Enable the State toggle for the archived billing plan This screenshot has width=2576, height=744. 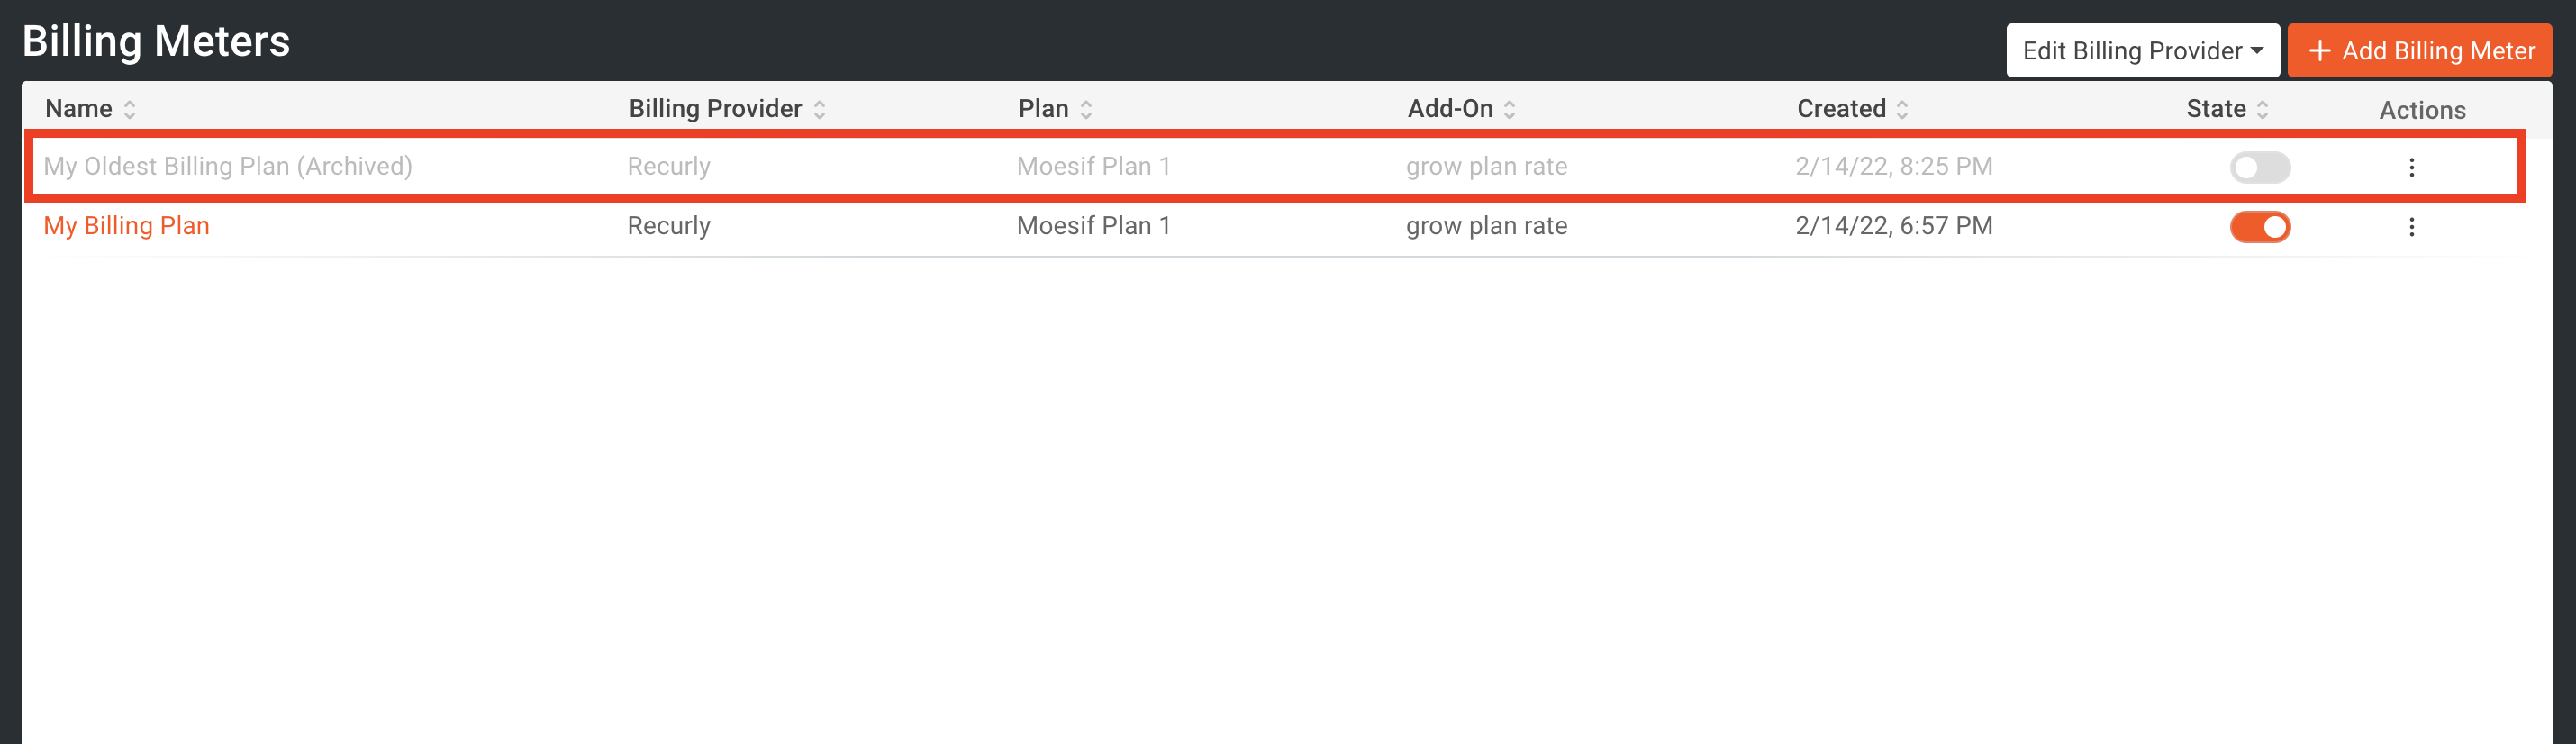(2259, 168)
